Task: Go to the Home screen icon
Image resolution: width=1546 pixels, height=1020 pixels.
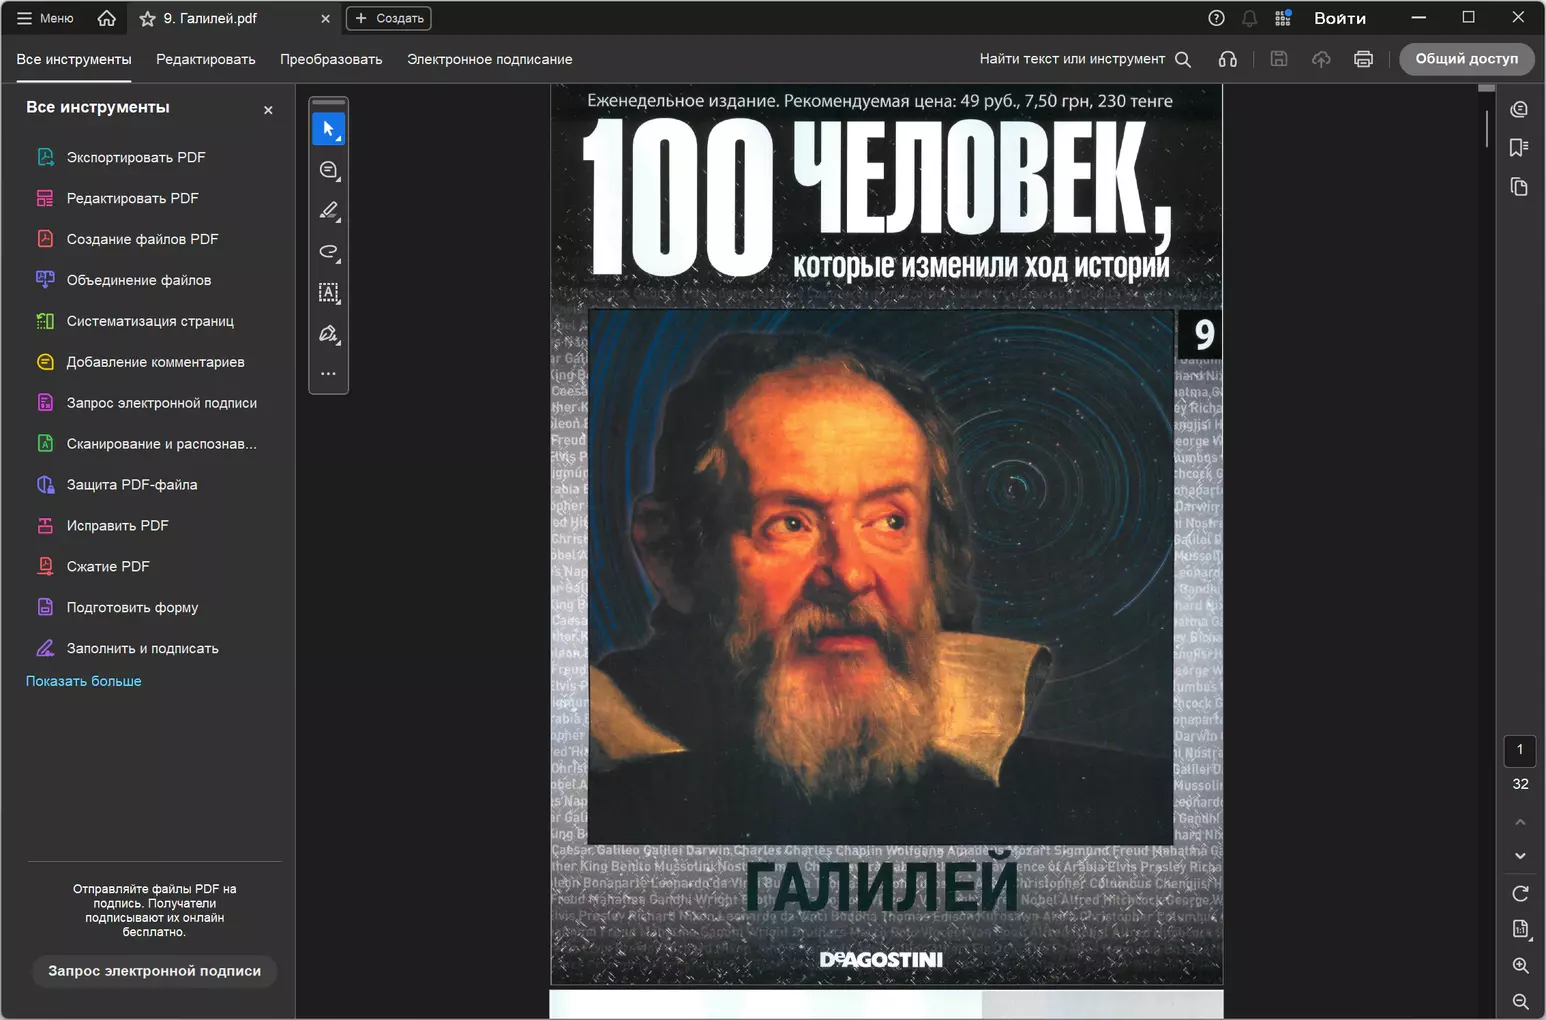Action: tap(106, 18)
